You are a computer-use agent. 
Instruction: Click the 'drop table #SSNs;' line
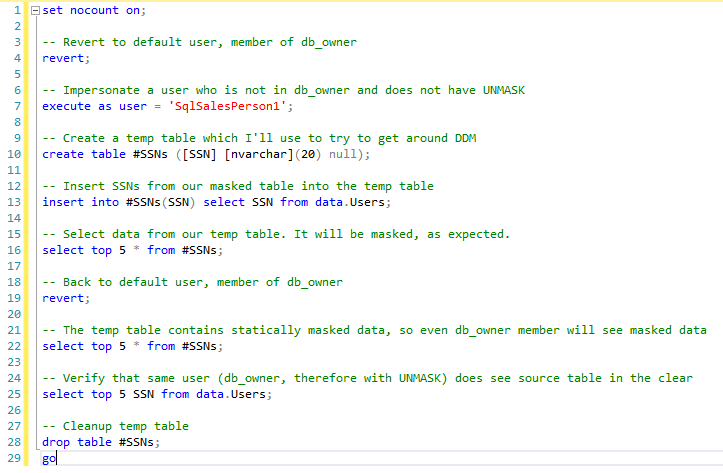[101, 442]
